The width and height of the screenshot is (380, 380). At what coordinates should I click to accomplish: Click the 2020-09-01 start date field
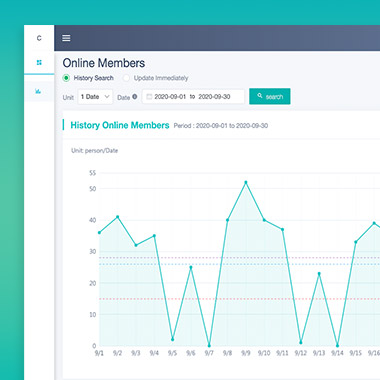(170, 97)
